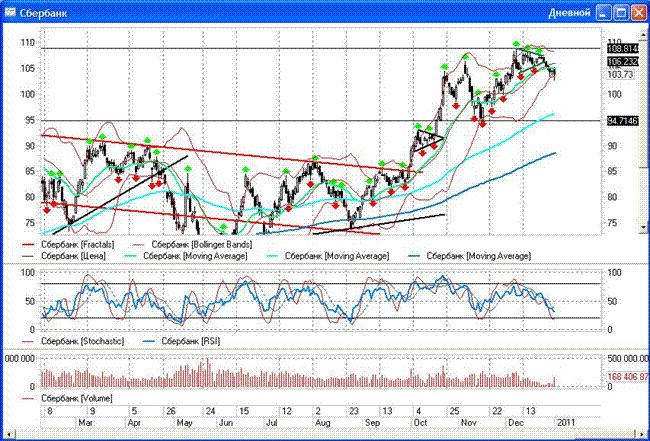Click the horizontal scrollbar left arrow
Image resolution: width=650 pixels, height=441 pixels.
(x=8, y=433)
